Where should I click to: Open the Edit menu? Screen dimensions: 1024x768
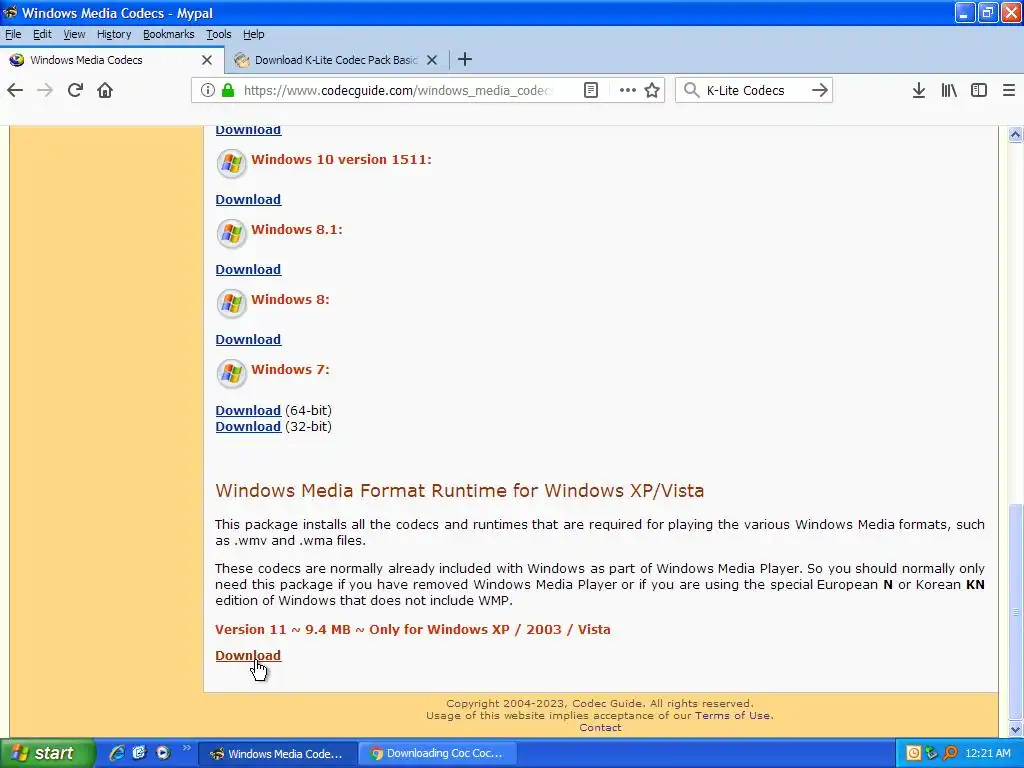[x=42, y=34]
